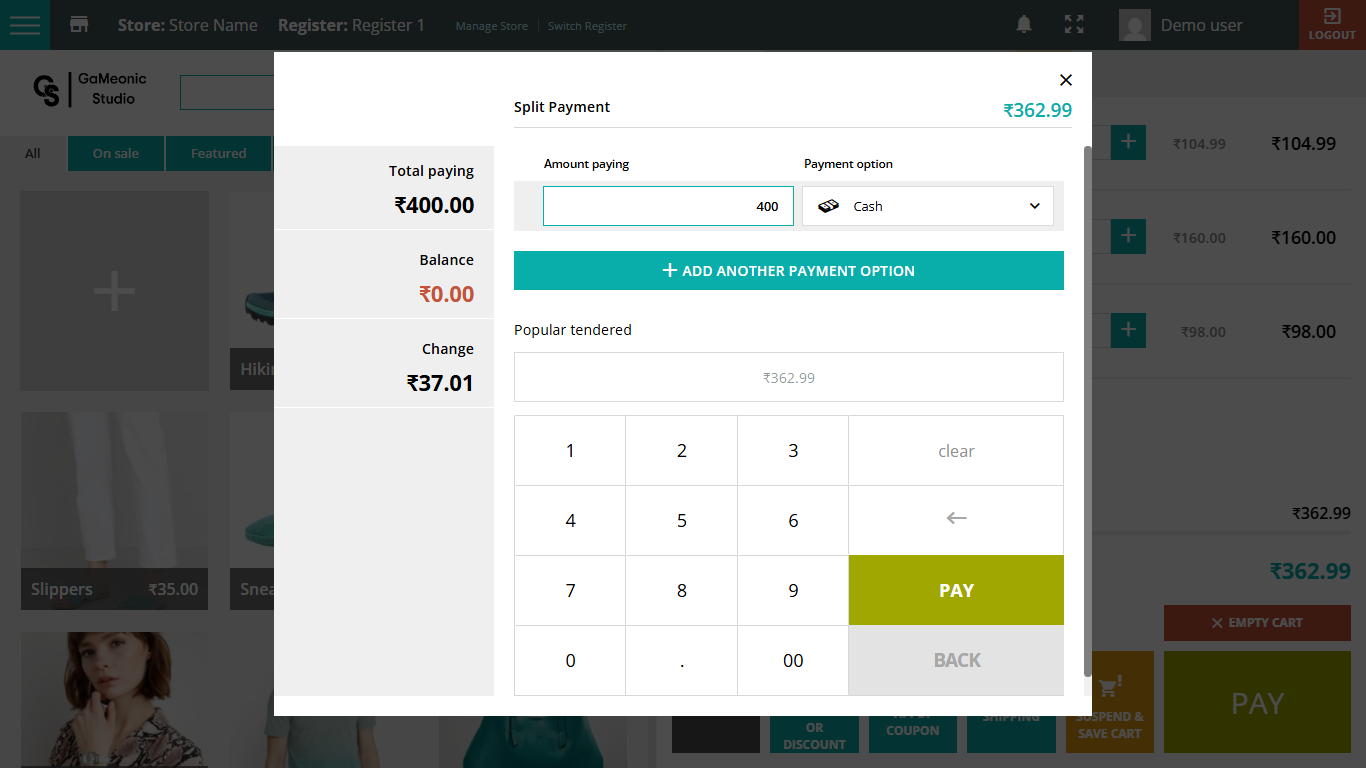Screen dimensions: 1366x768
Task: Close the Split Payment dialog
Action: 1066,80
